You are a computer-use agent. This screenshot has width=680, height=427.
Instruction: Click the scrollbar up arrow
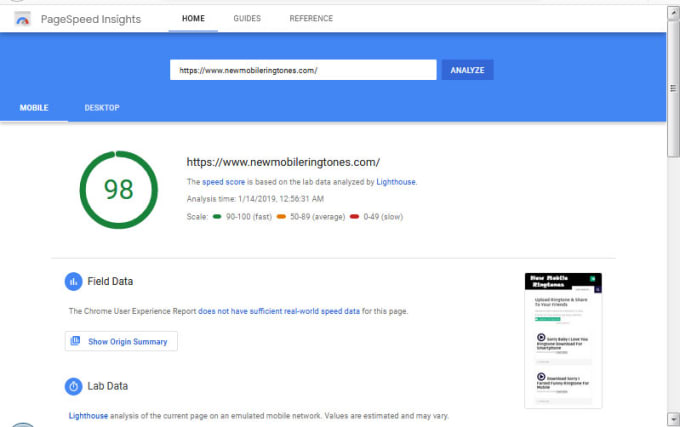(673, 13)
